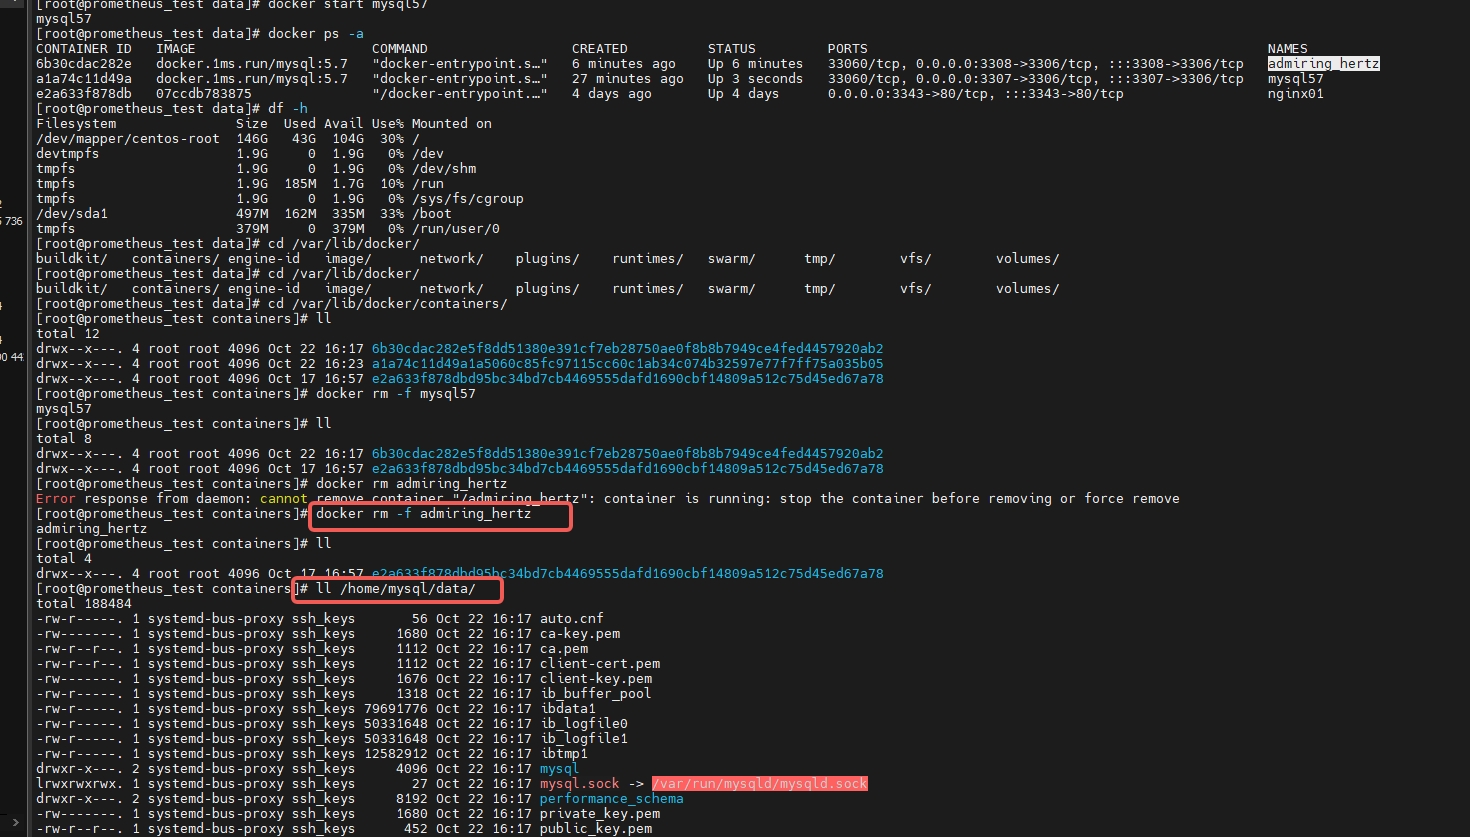Click the ca-key.pem file name
The width and height of the screenshot is (1470, 837).
pyautogui.click(x=579, y=634)
